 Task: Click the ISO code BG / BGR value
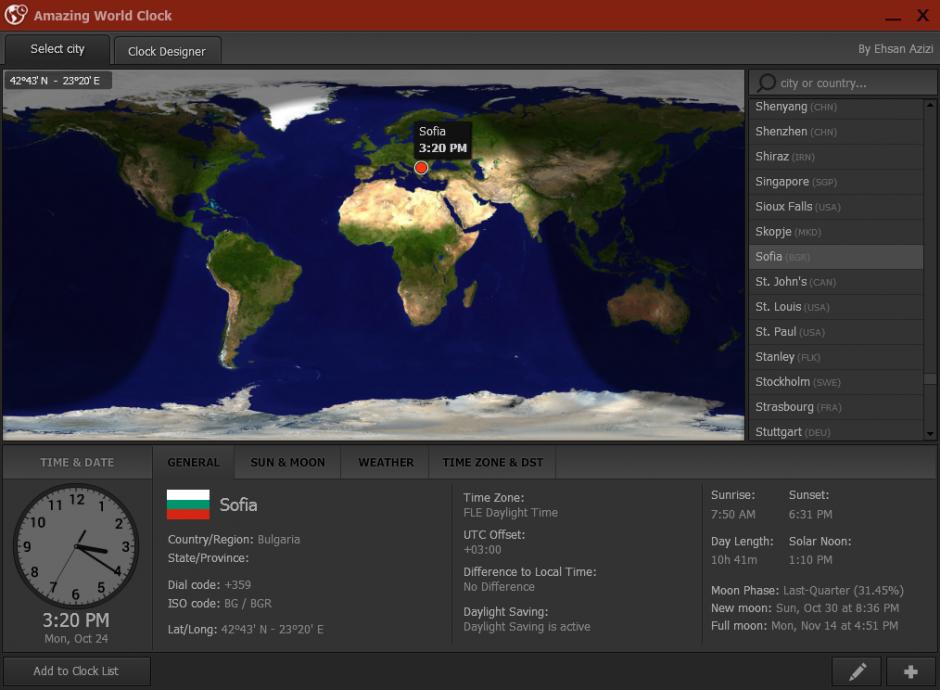(x=248, y=604)
